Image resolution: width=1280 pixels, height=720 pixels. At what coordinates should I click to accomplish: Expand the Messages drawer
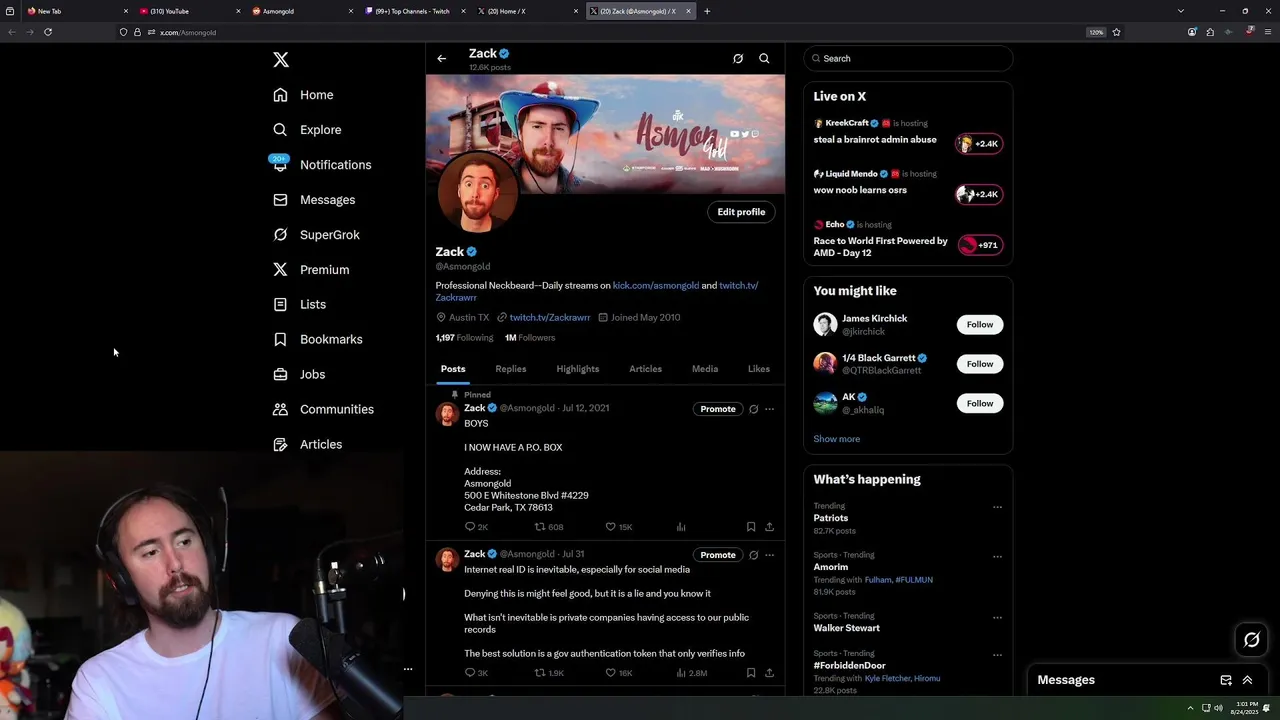pyautogui.click(x=1247, y=680)
